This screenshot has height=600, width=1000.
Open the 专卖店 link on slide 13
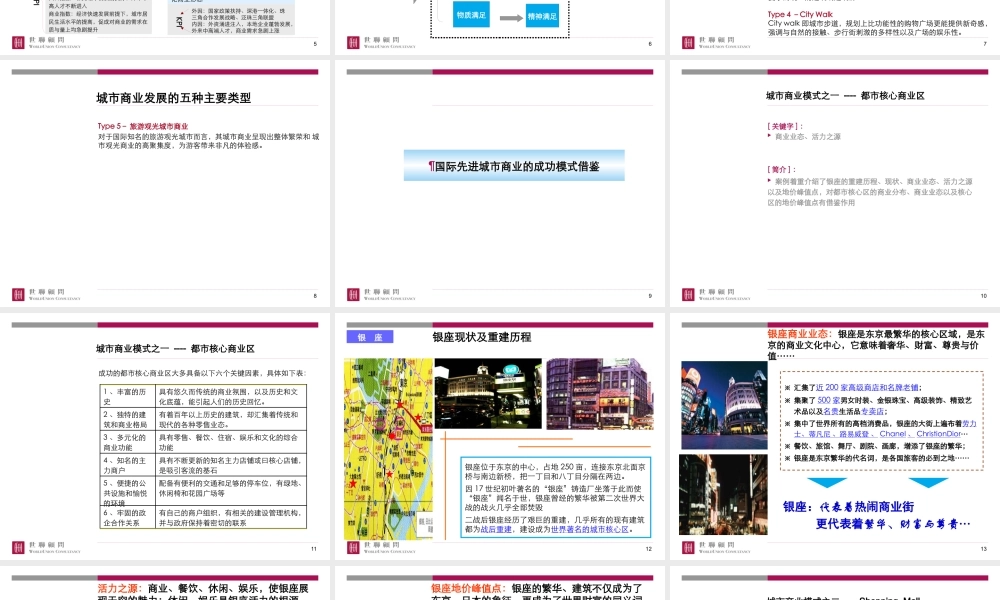click(x=872, y=411)
